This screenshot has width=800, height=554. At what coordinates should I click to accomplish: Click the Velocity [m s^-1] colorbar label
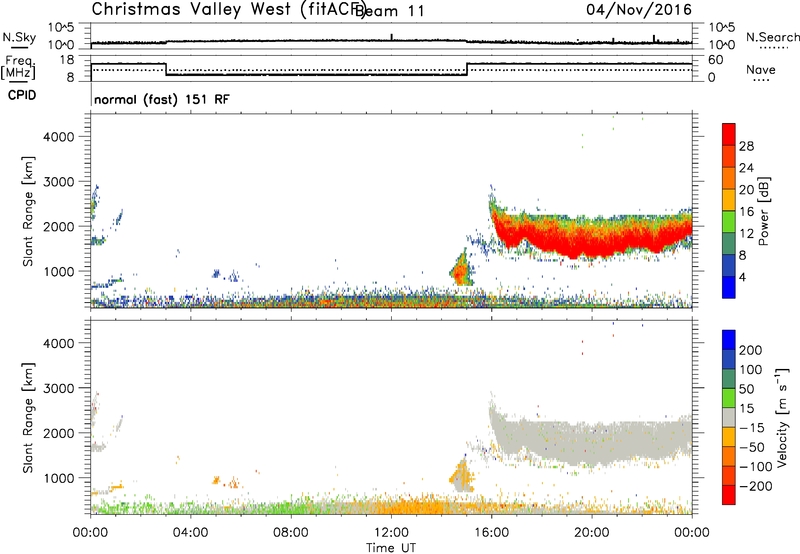[x=782, y=417]
